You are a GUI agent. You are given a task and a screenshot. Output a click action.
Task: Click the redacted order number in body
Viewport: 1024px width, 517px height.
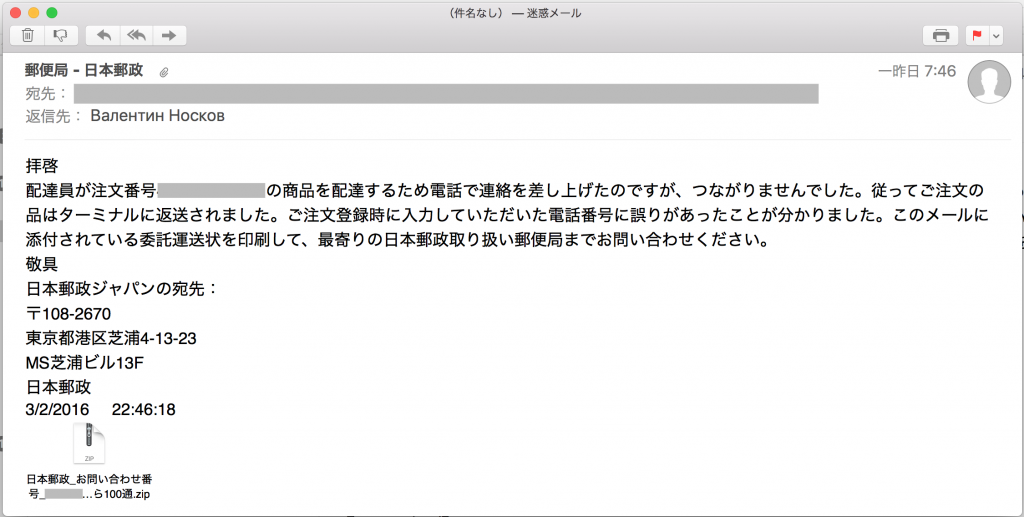212,191
